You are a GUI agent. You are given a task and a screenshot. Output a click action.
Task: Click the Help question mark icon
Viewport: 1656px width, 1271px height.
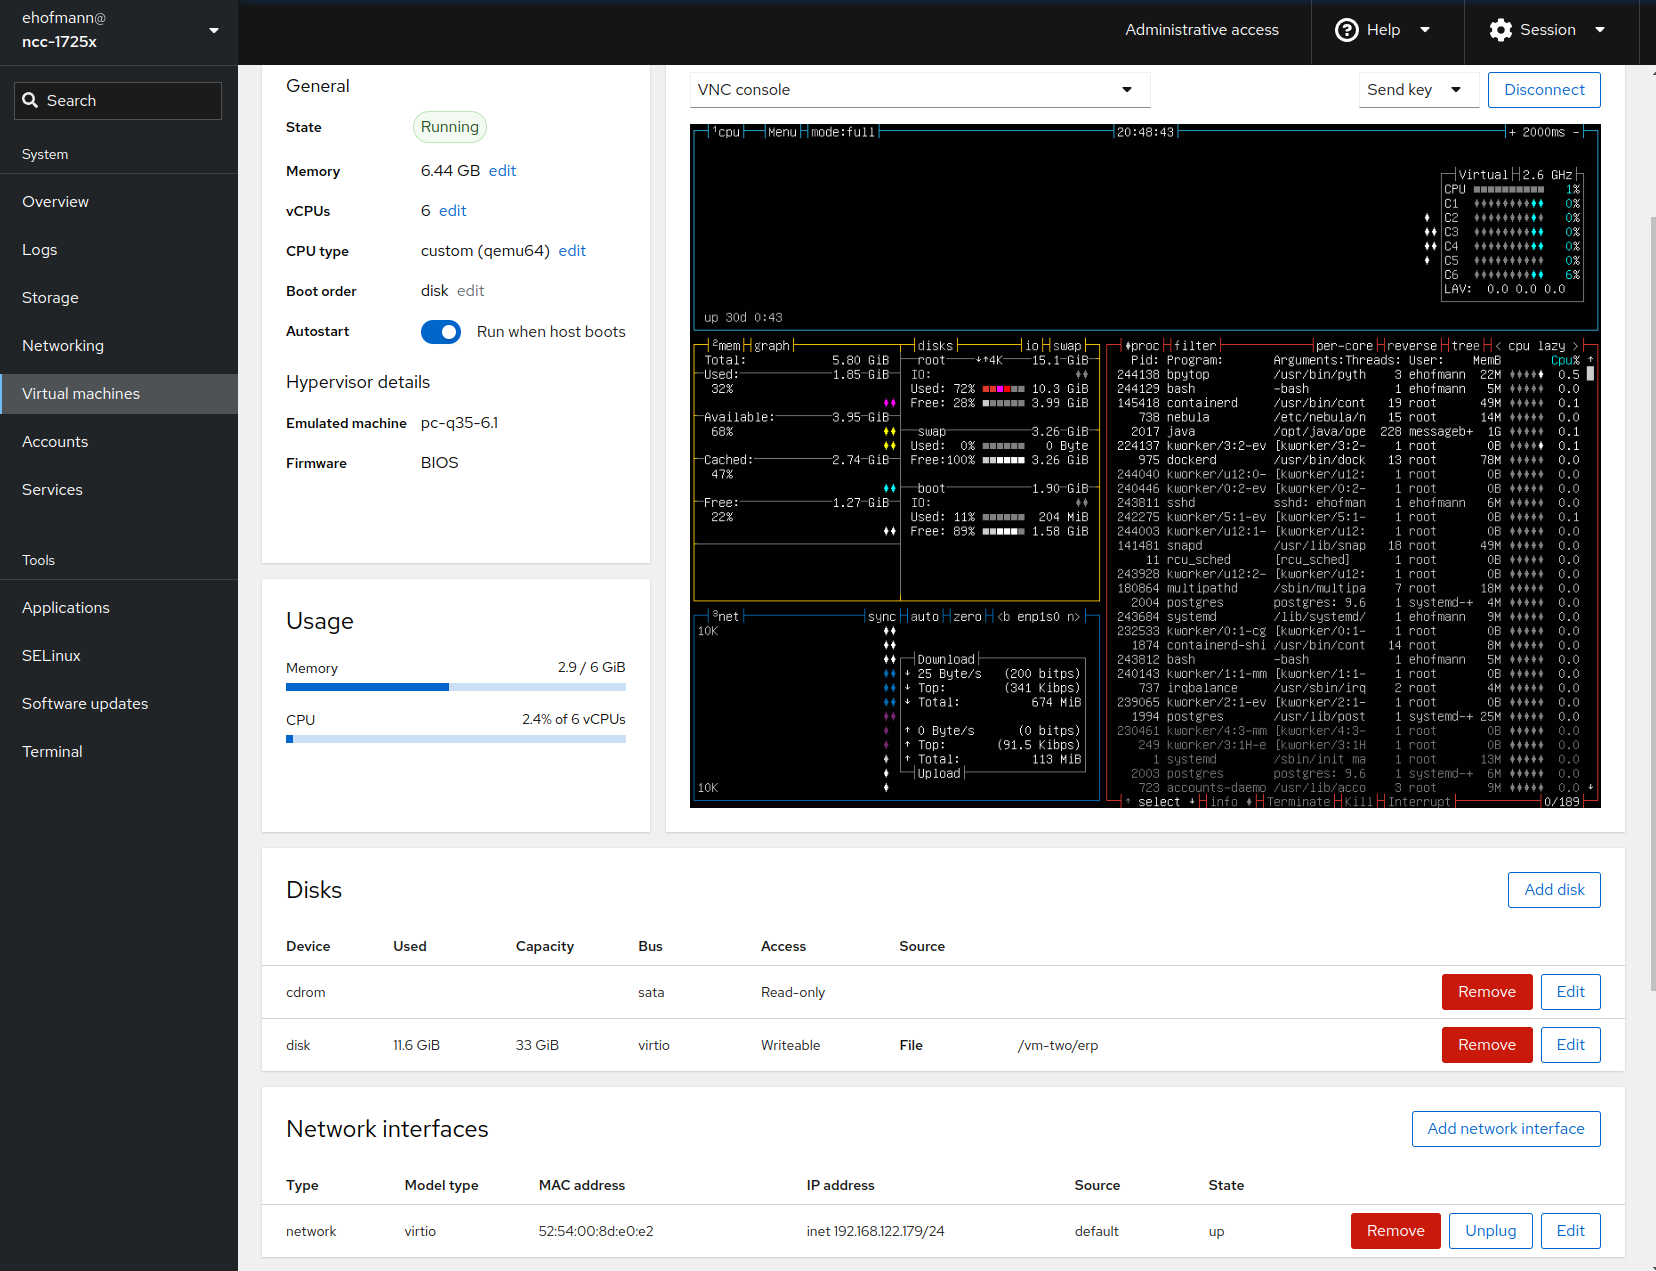(x=1346, y=30)
